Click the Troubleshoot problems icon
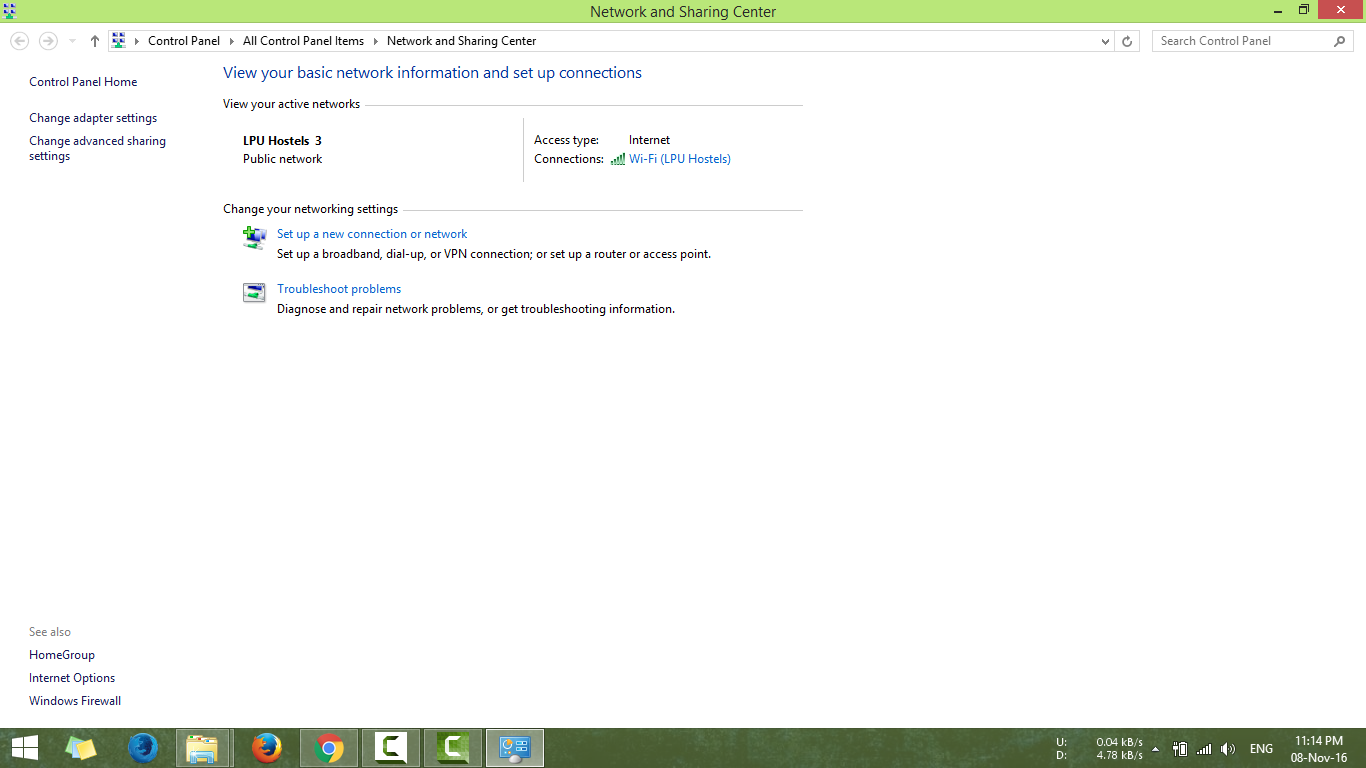 (x=254, y=292)
